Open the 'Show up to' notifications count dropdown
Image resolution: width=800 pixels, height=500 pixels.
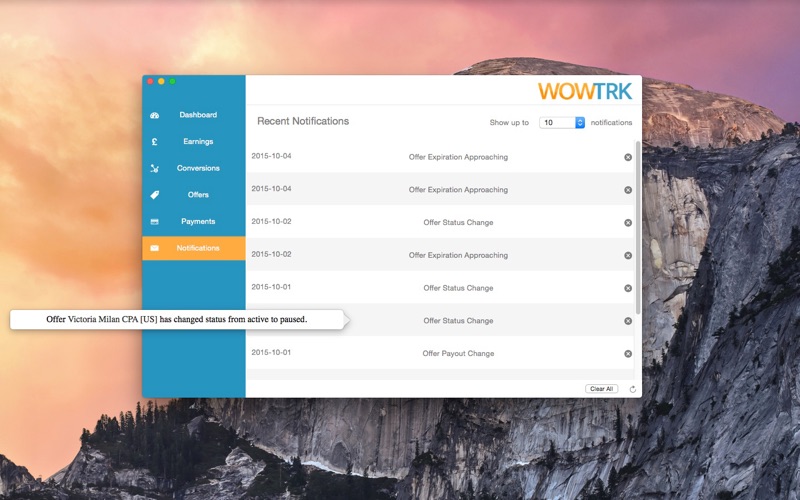pyautogui.click(x=562, y=123)
